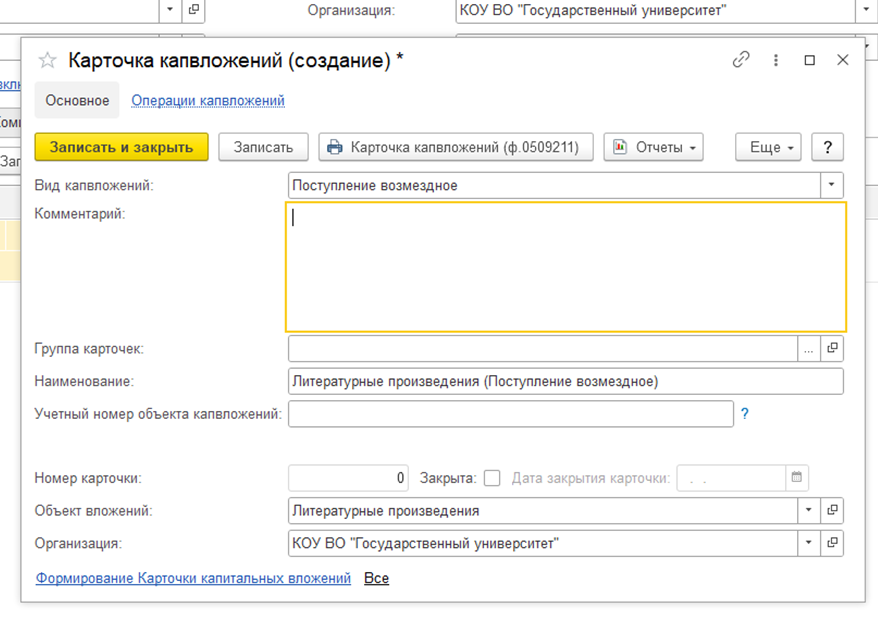Image resolution: width=878 pixels, height=632 pixels.
Task: Open the Организация item form in card
Action: click(x=832, y=543)
